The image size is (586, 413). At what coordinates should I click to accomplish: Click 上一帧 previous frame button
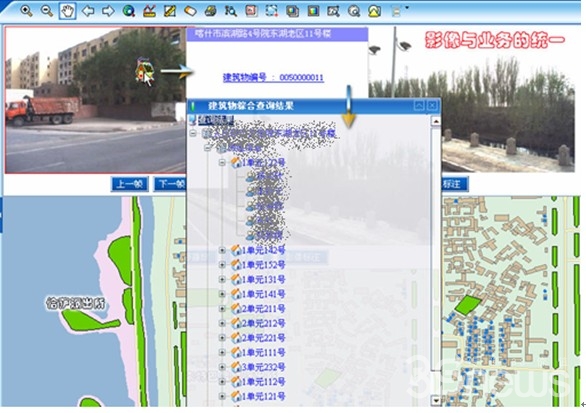tap(130, 184)
